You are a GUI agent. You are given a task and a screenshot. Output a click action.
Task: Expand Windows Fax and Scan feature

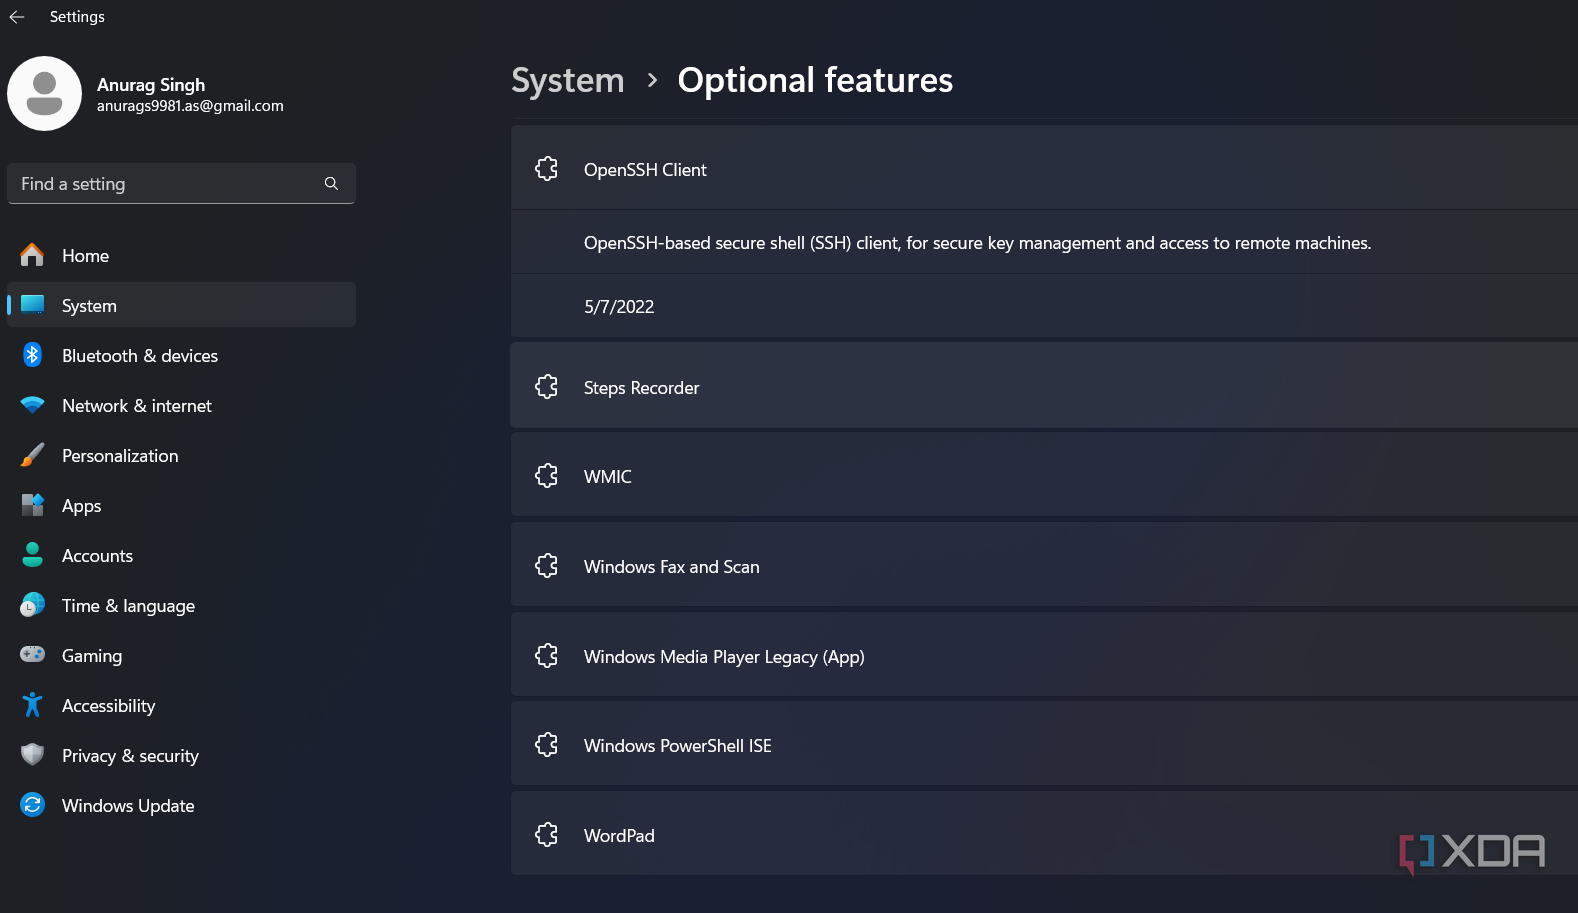tap(1044, 565)
